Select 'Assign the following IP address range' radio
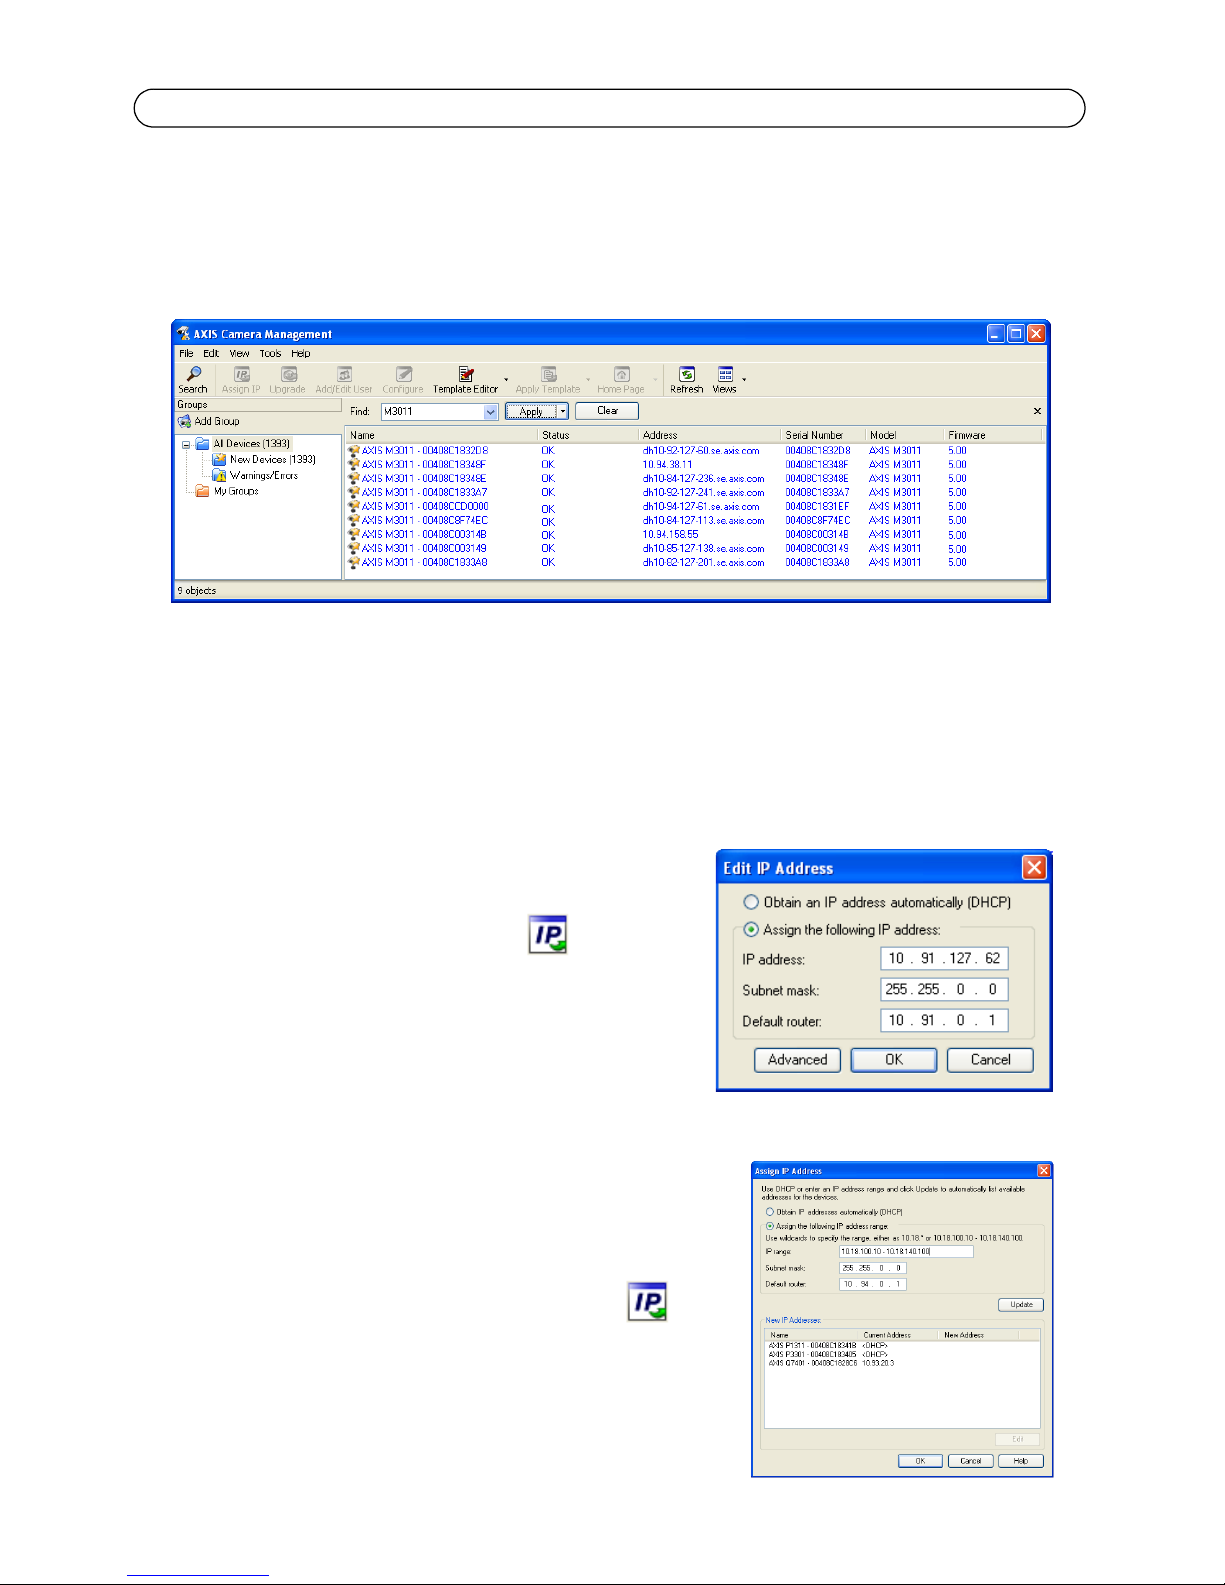Screen dimensions: 1225x1585 (x=770, y=1226)
